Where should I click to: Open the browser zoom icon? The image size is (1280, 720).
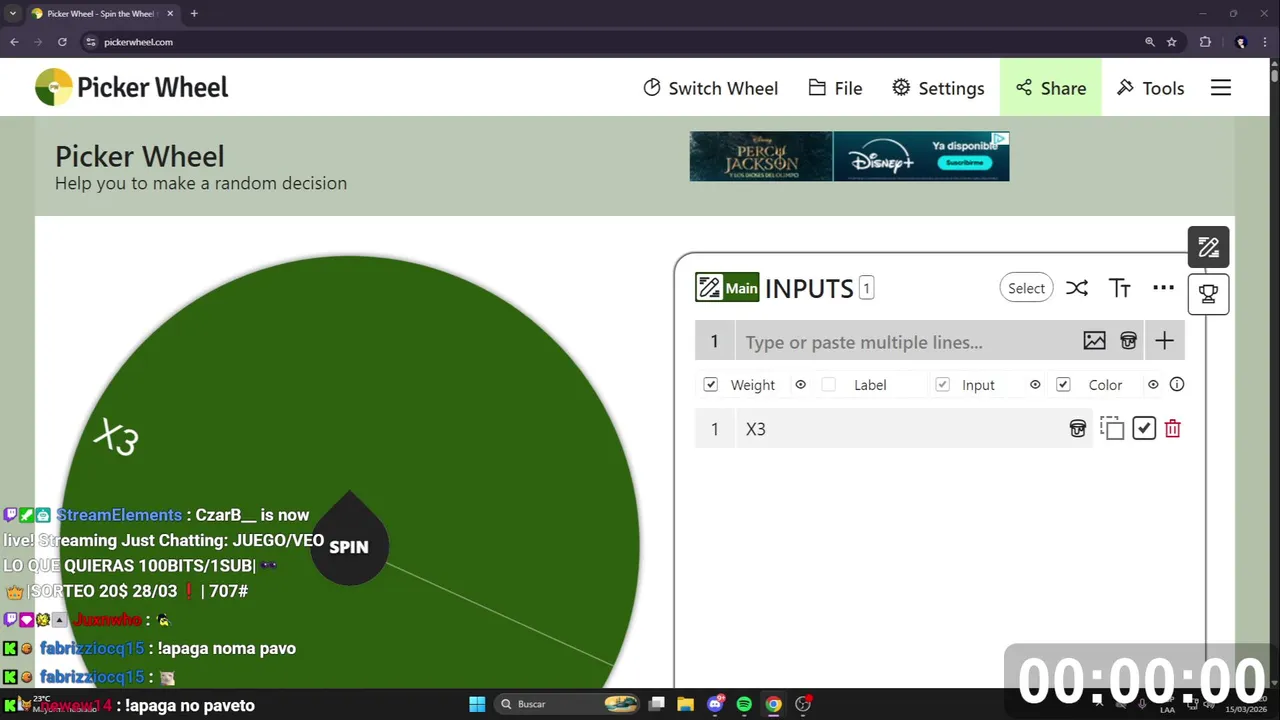pyautogui.click(x=1150, y=42)
